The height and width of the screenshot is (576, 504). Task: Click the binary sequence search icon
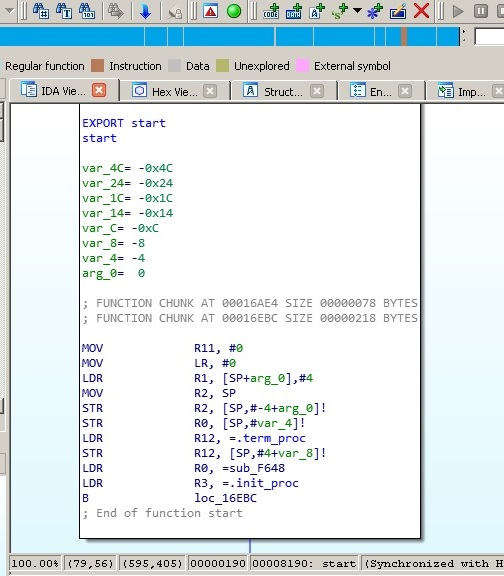tap(87, 11)
